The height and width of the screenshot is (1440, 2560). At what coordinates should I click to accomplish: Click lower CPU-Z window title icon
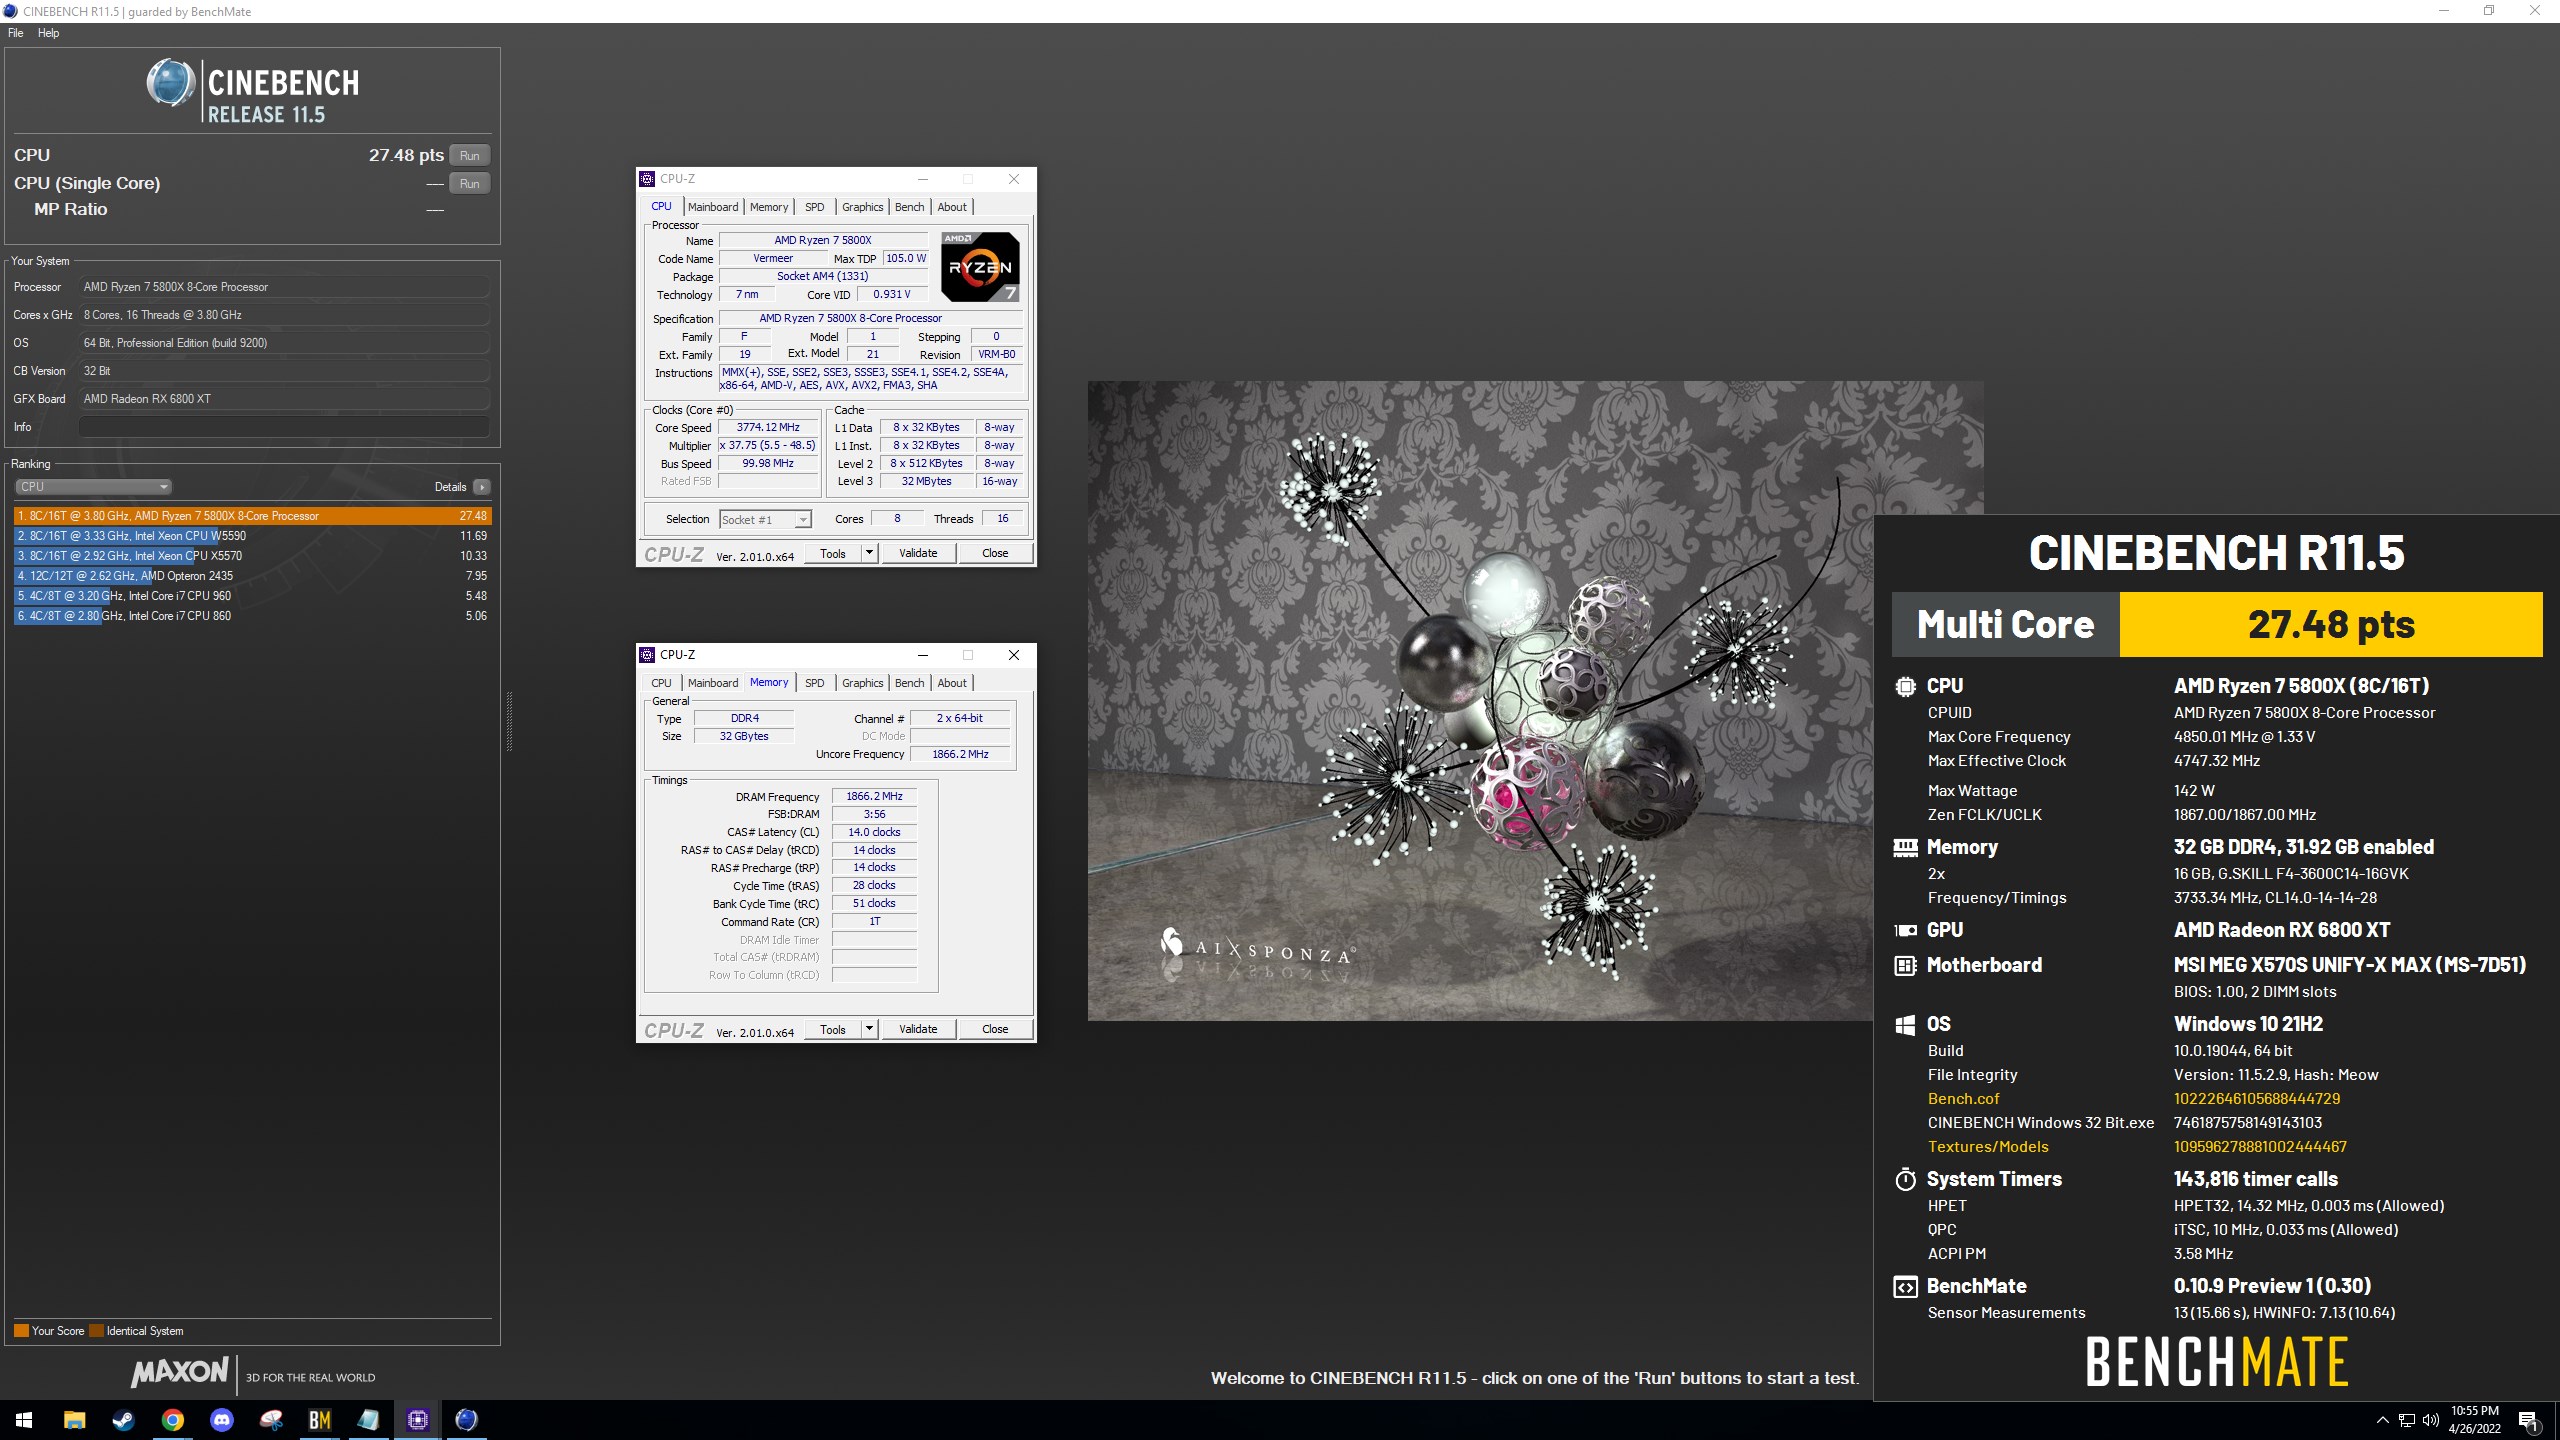click(x=647, y=655)
